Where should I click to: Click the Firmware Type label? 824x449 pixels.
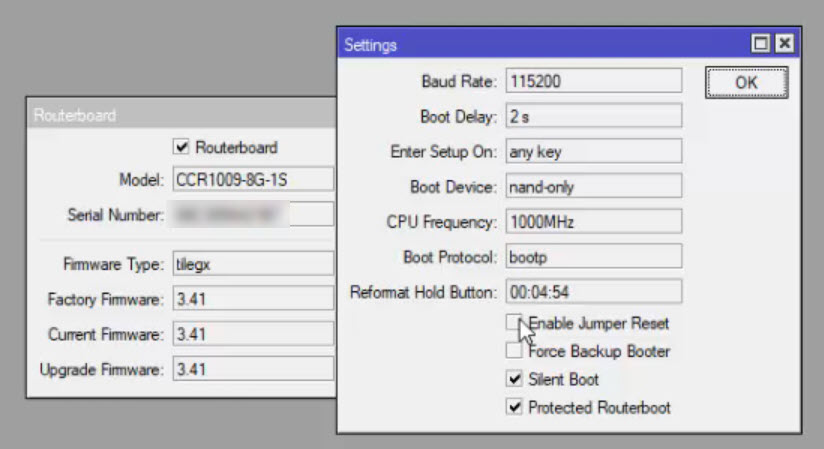[x=114, y=264]
